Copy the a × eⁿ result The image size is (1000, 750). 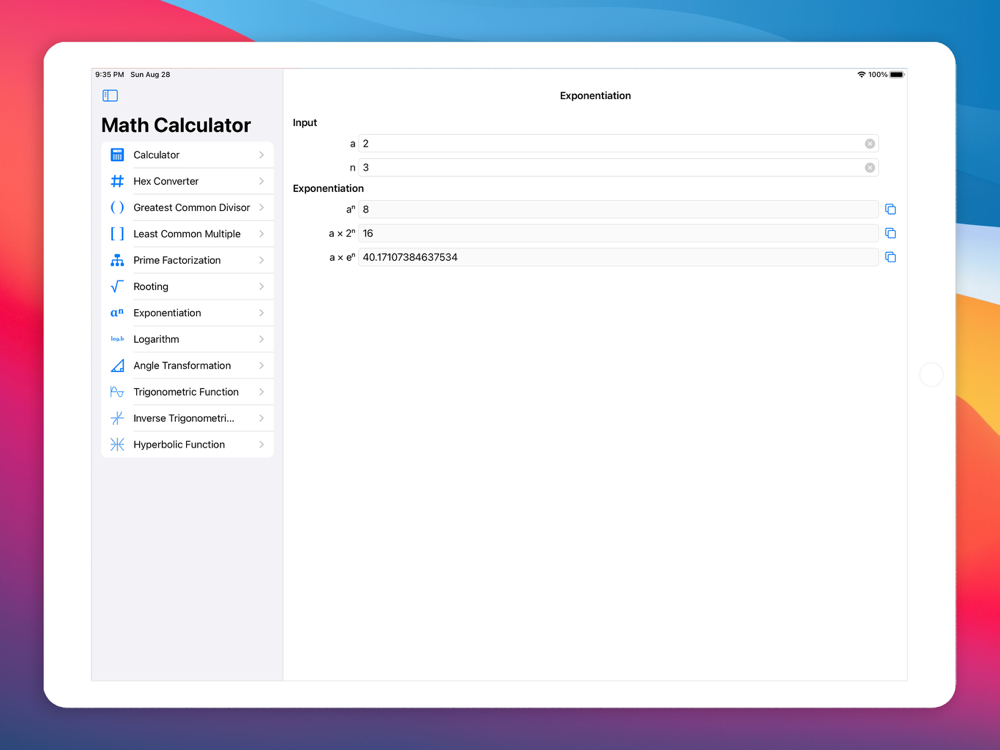[890, 257]
